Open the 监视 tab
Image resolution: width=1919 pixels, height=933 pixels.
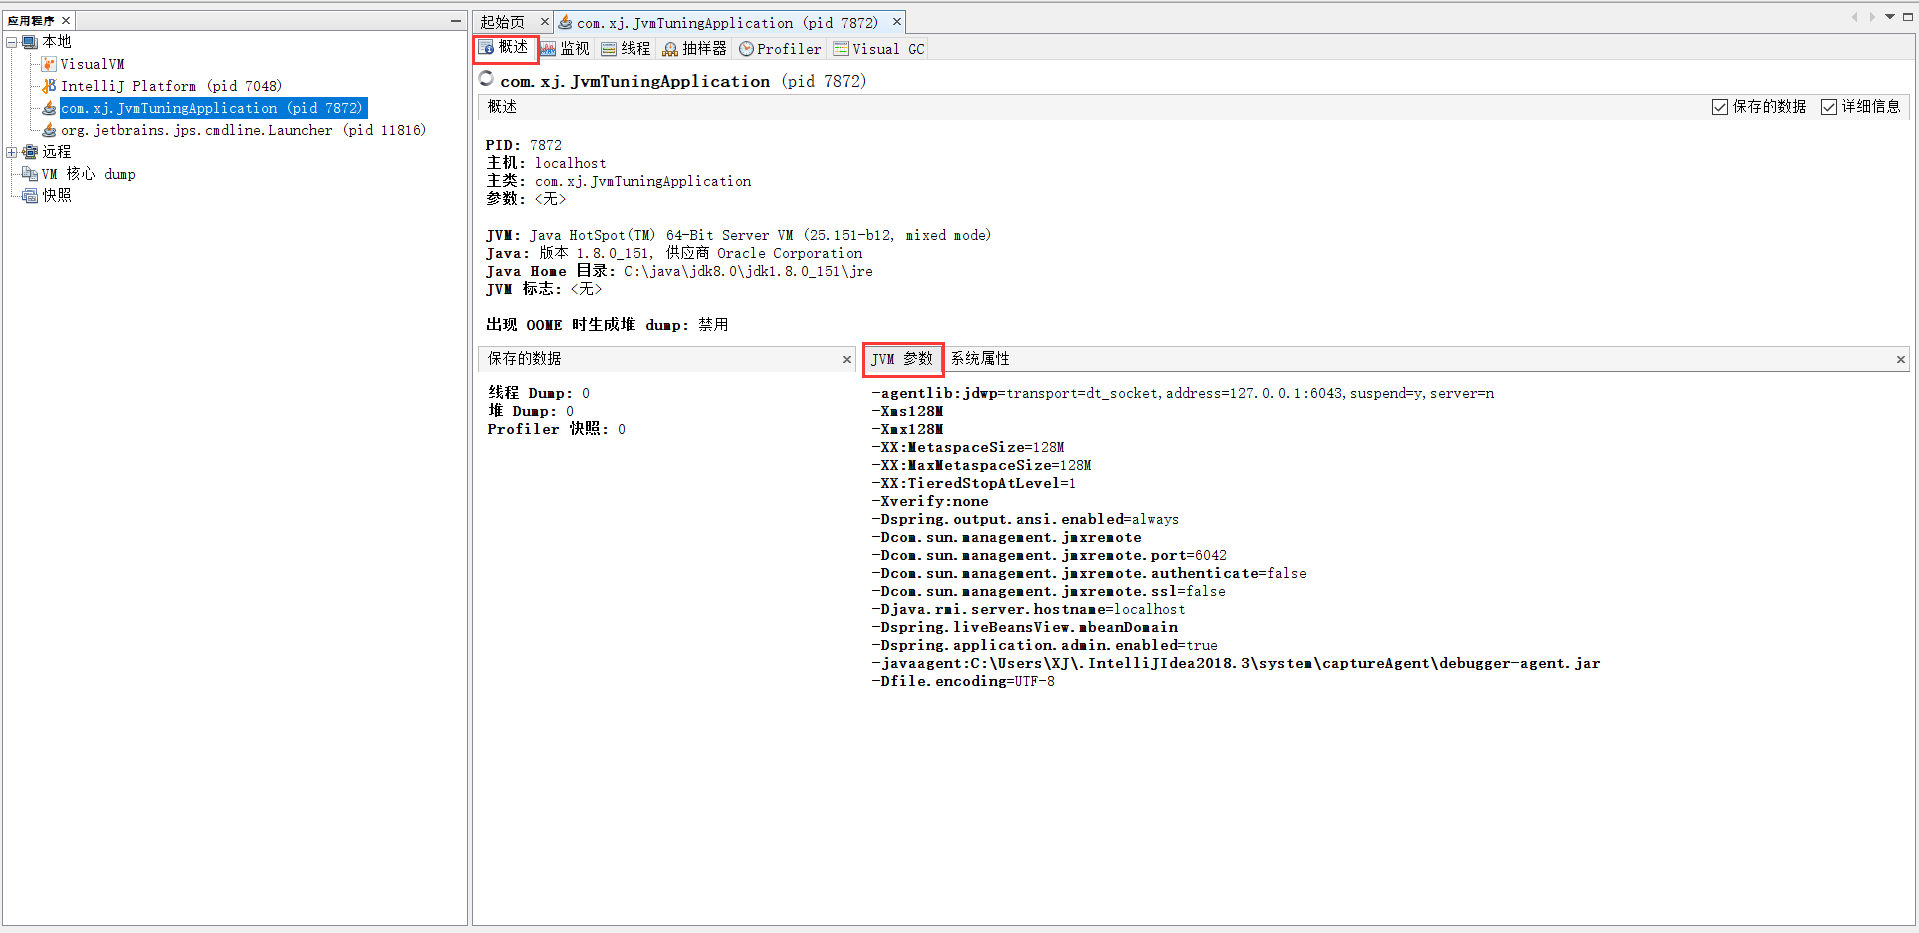[566, 49]
